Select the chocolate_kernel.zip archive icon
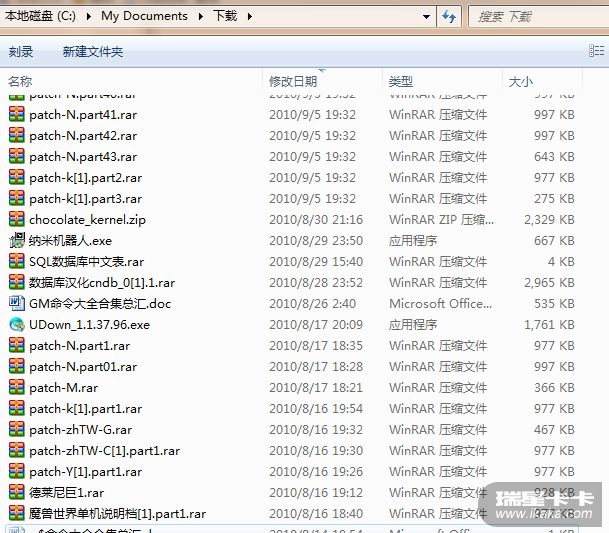 click(17, 219)
